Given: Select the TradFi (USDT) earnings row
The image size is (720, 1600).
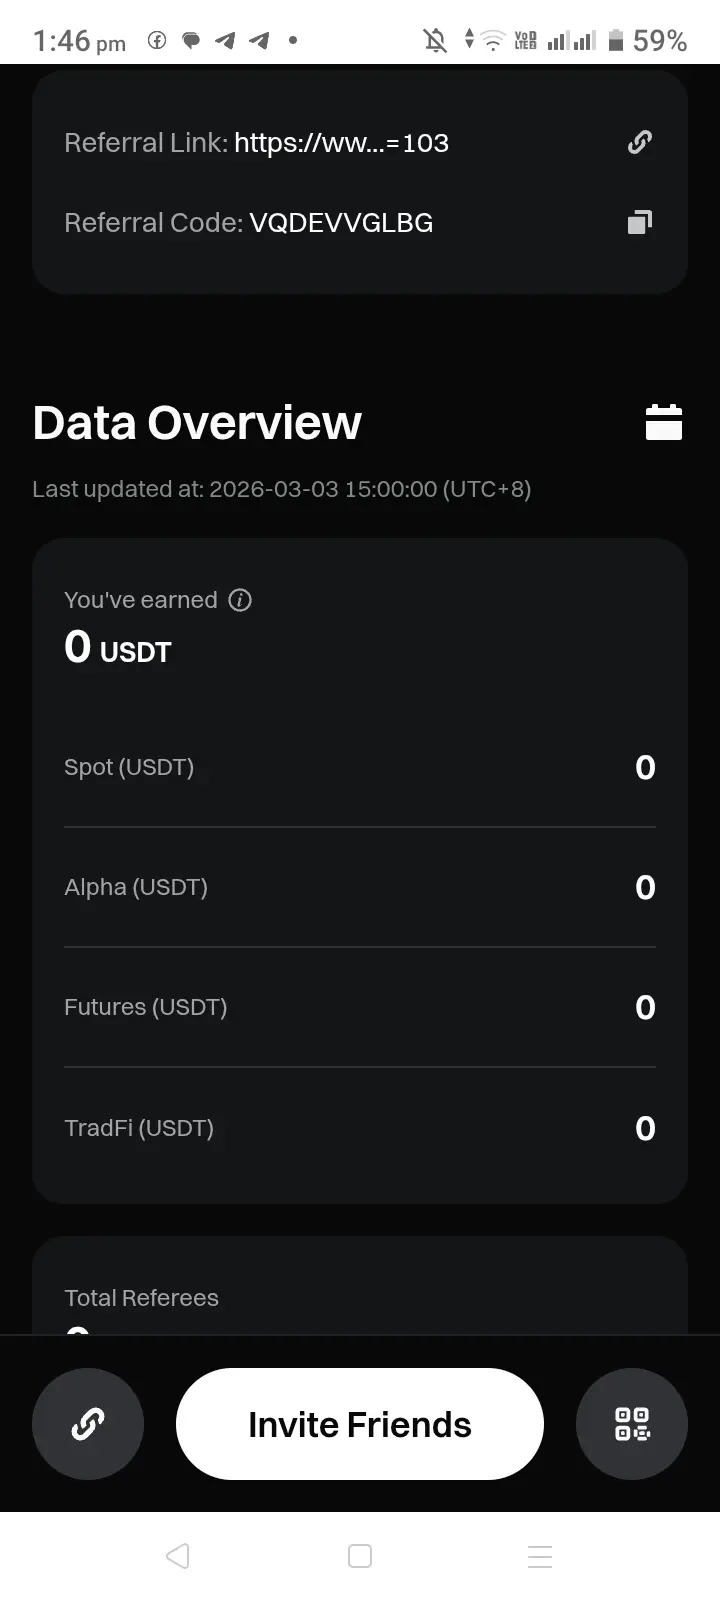Looking at the screenshot, I should 360,1128.
